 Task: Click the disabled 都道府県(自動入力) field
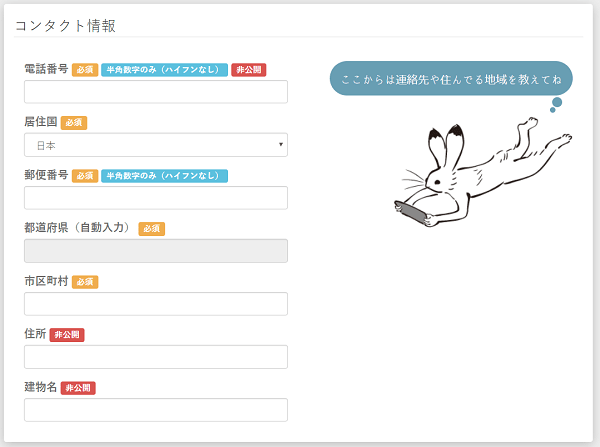pos(156,251)
